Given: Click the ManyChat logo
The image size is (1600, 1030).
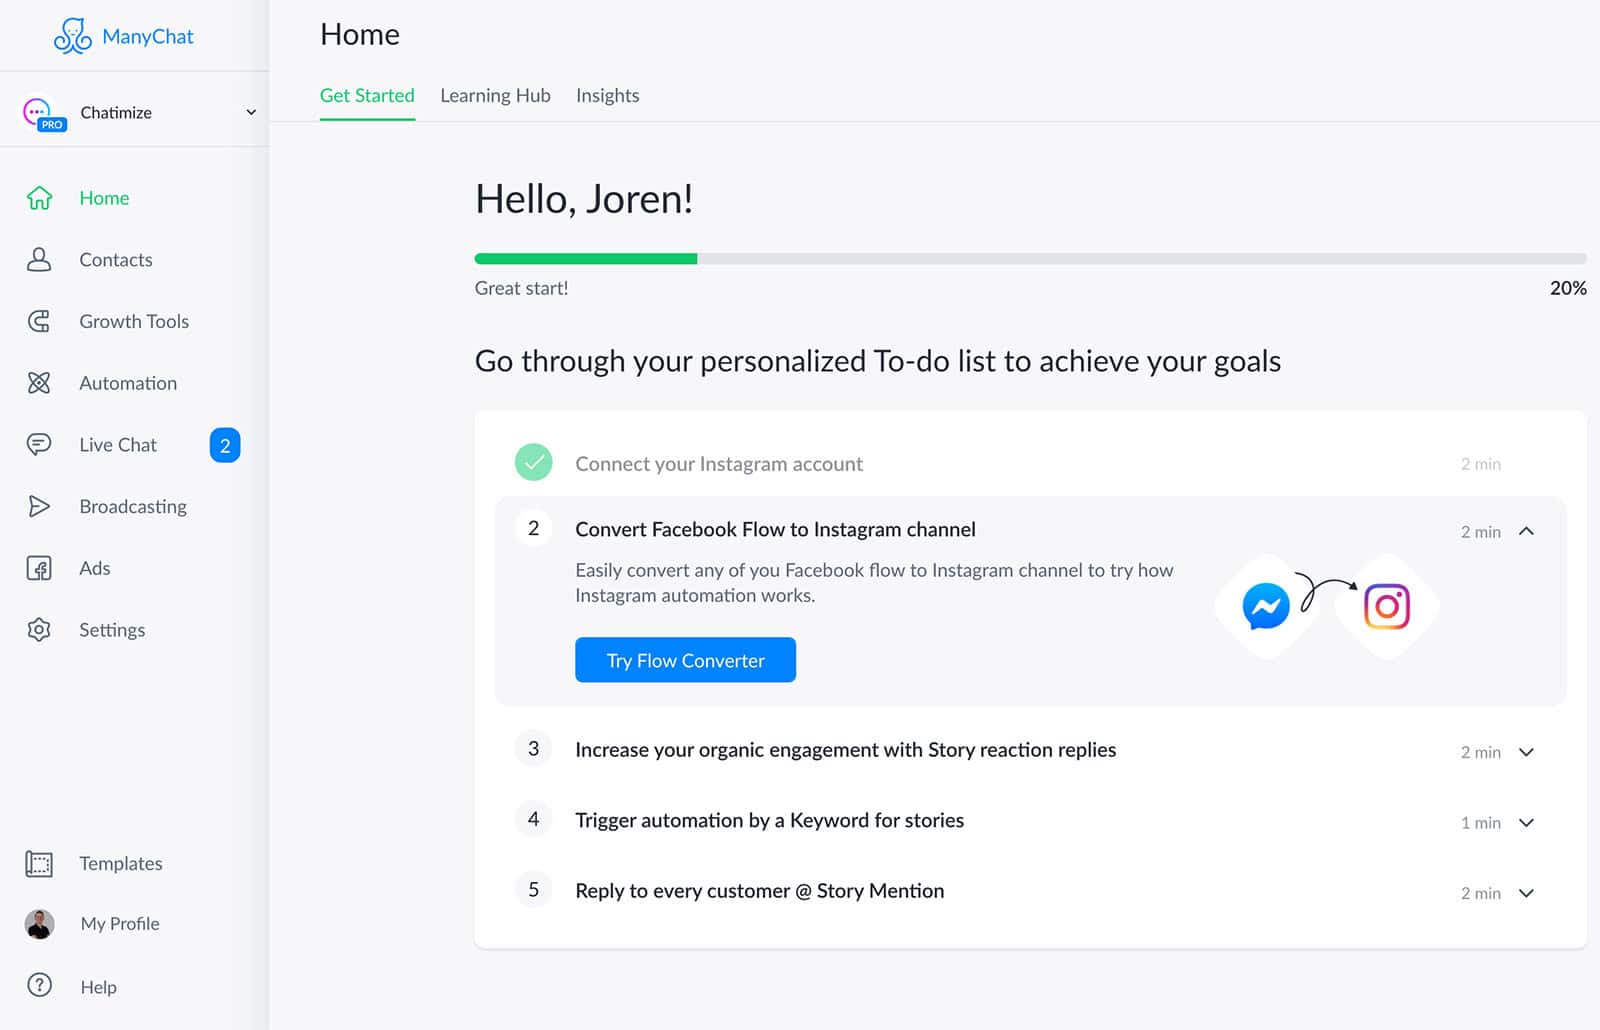Looking at the screenshot, I should coord(124,36).
